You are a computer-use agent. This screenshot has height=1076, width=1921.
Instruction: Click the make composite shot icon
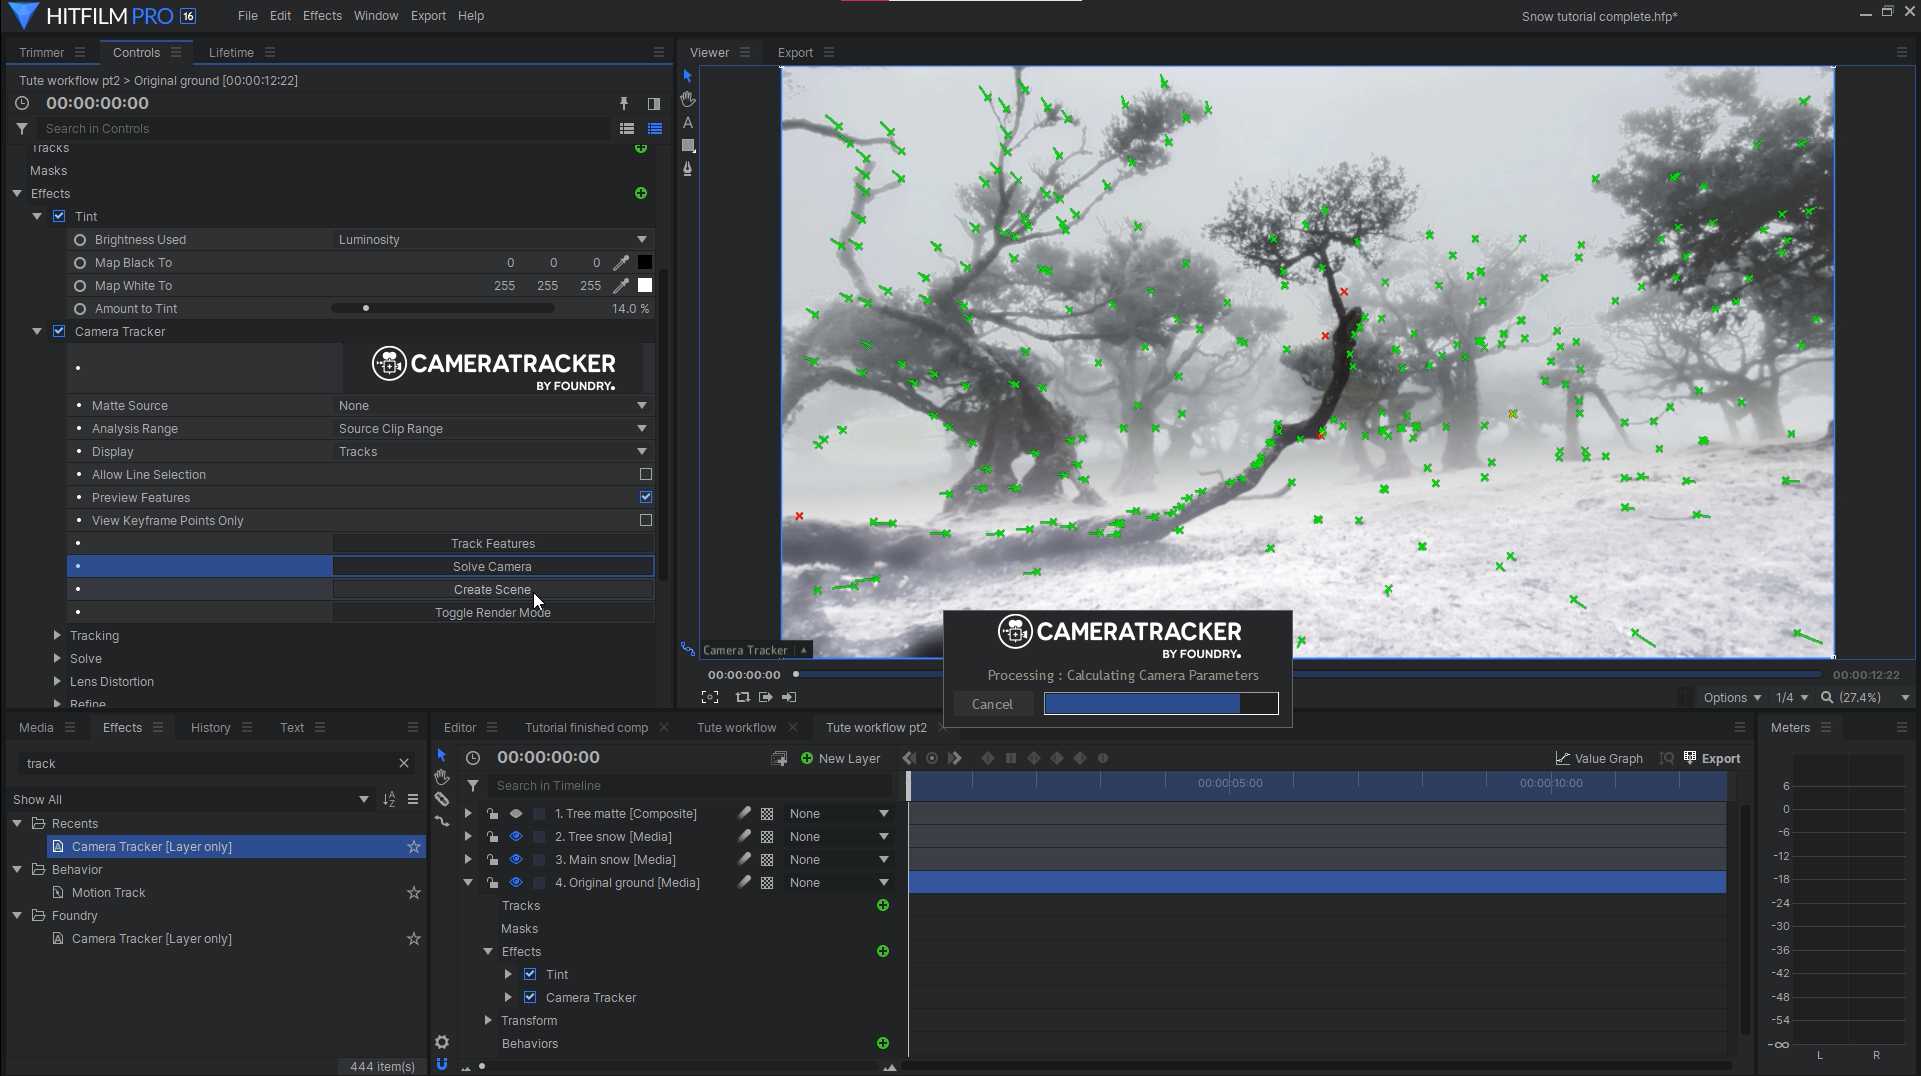pos(779,759)
